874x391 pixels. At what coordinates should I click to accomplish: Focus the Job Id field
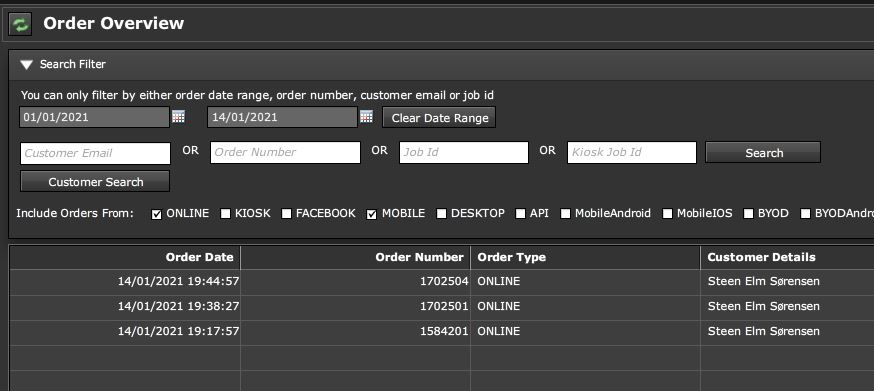[464, 152]
